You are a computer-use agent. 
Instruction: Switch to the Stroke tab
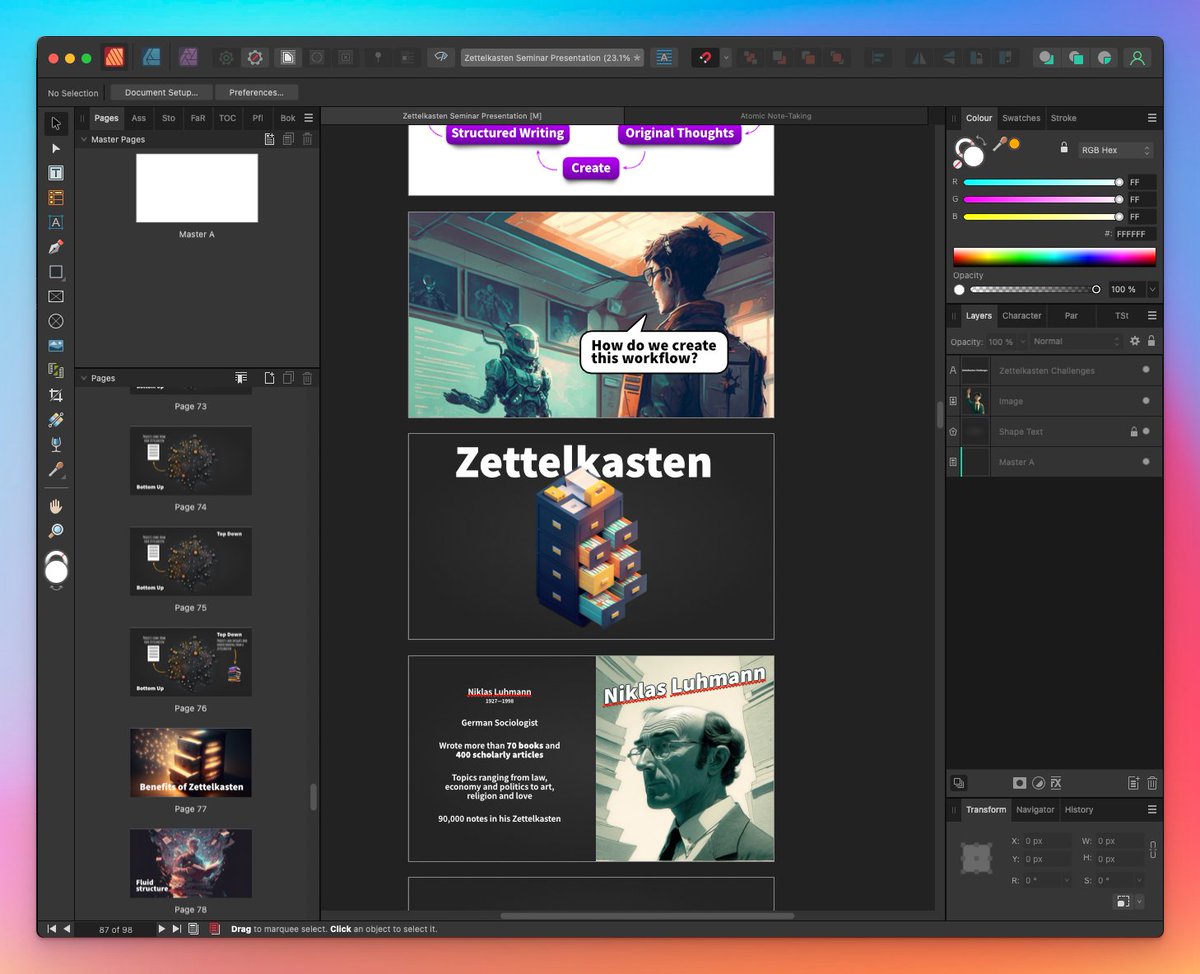pyautogui.click(x=1063, y=118)
